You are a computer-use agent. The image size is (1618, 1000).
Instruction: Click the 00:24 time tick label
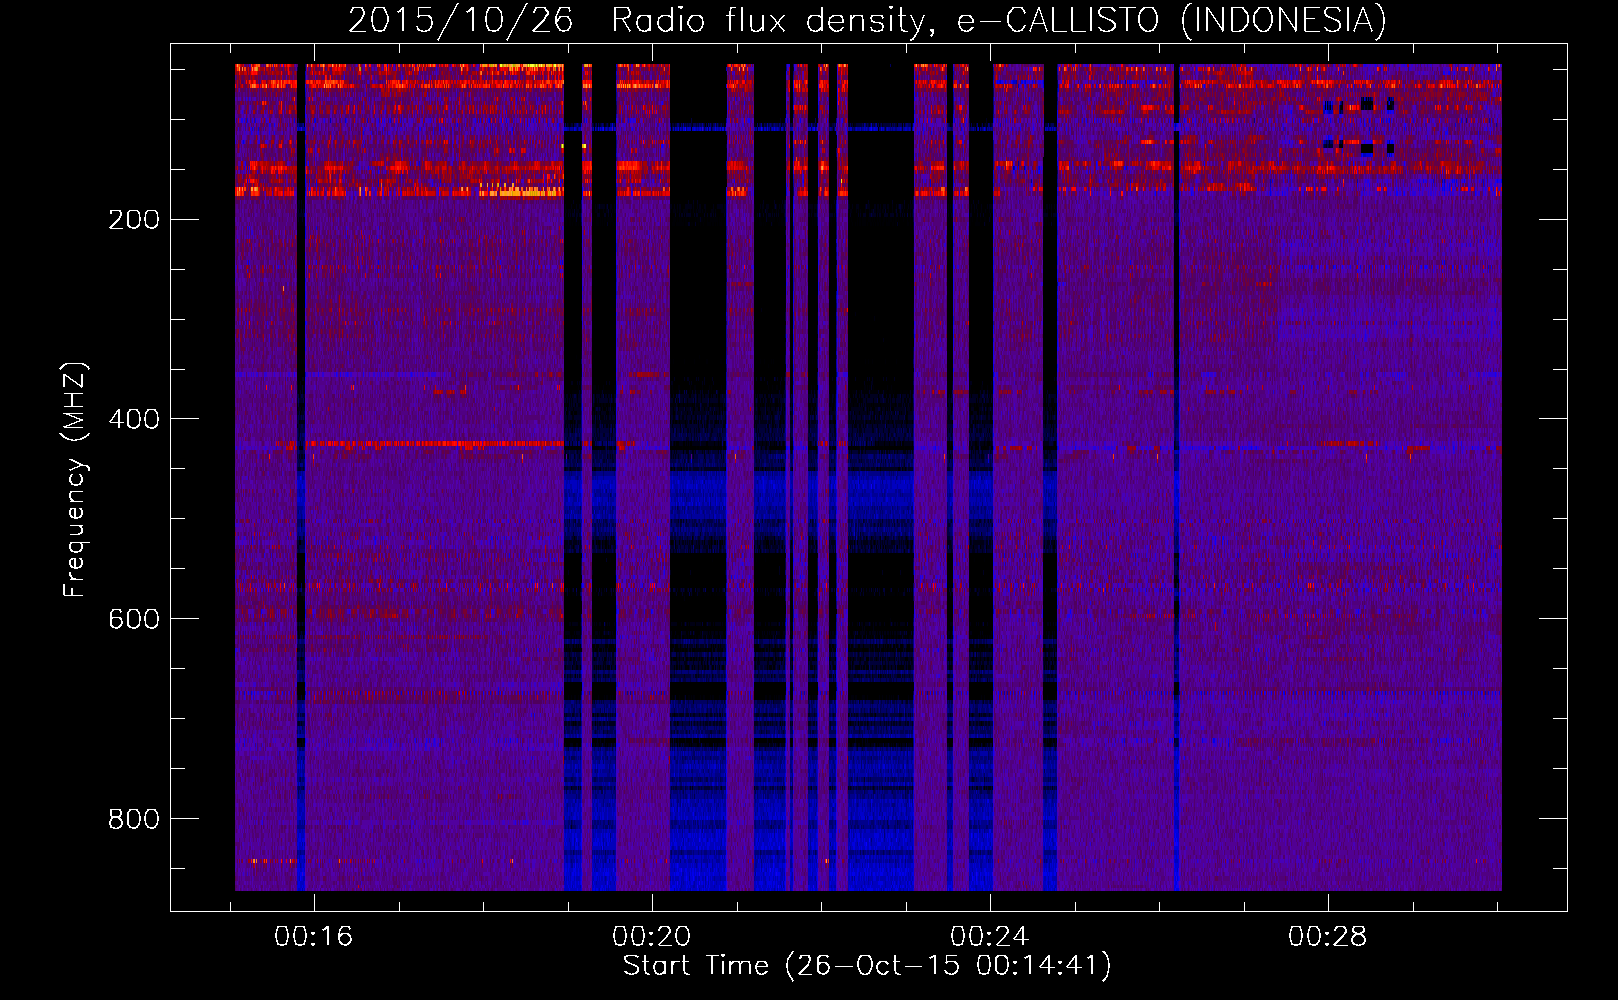[990, 937]
